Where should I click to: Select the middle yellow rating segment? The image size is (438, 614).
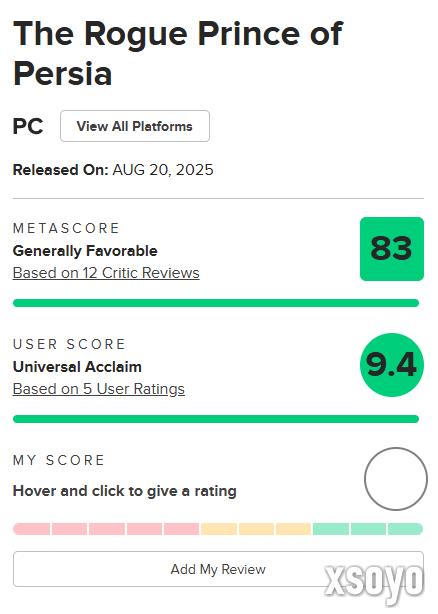click(256, 529)
